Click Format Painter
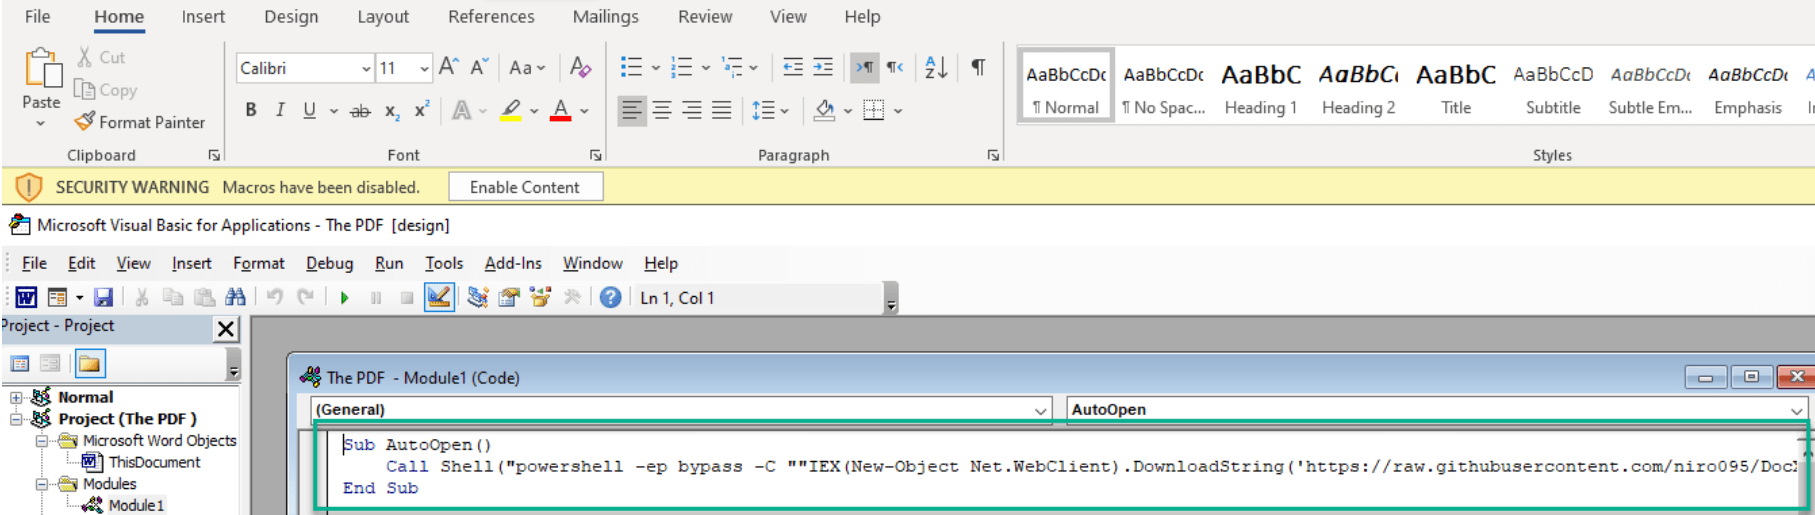This screenshot has height=515, width=1815. click(139, 122)
